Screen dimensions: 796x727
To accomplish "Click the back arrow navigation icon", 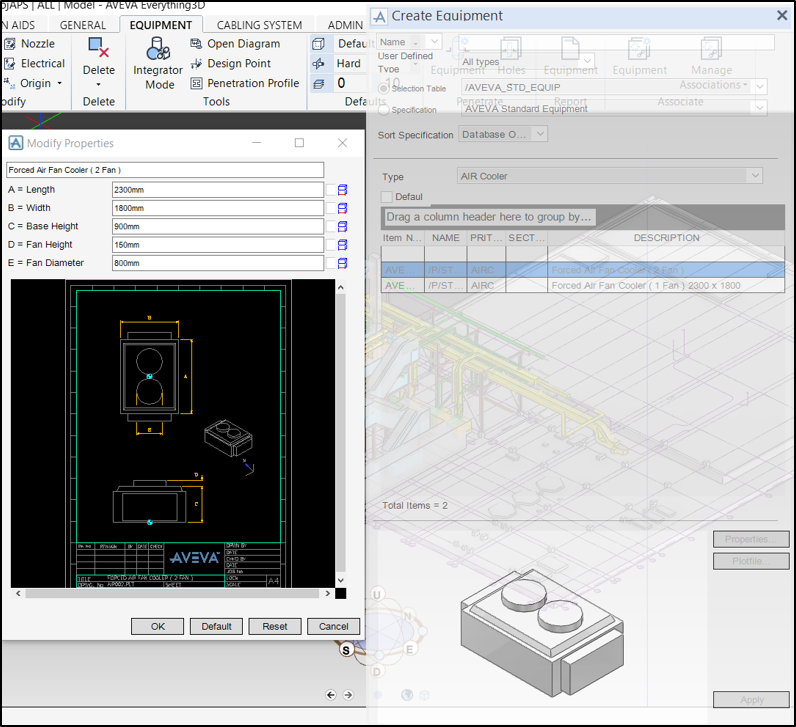I will tap(331, 695).
